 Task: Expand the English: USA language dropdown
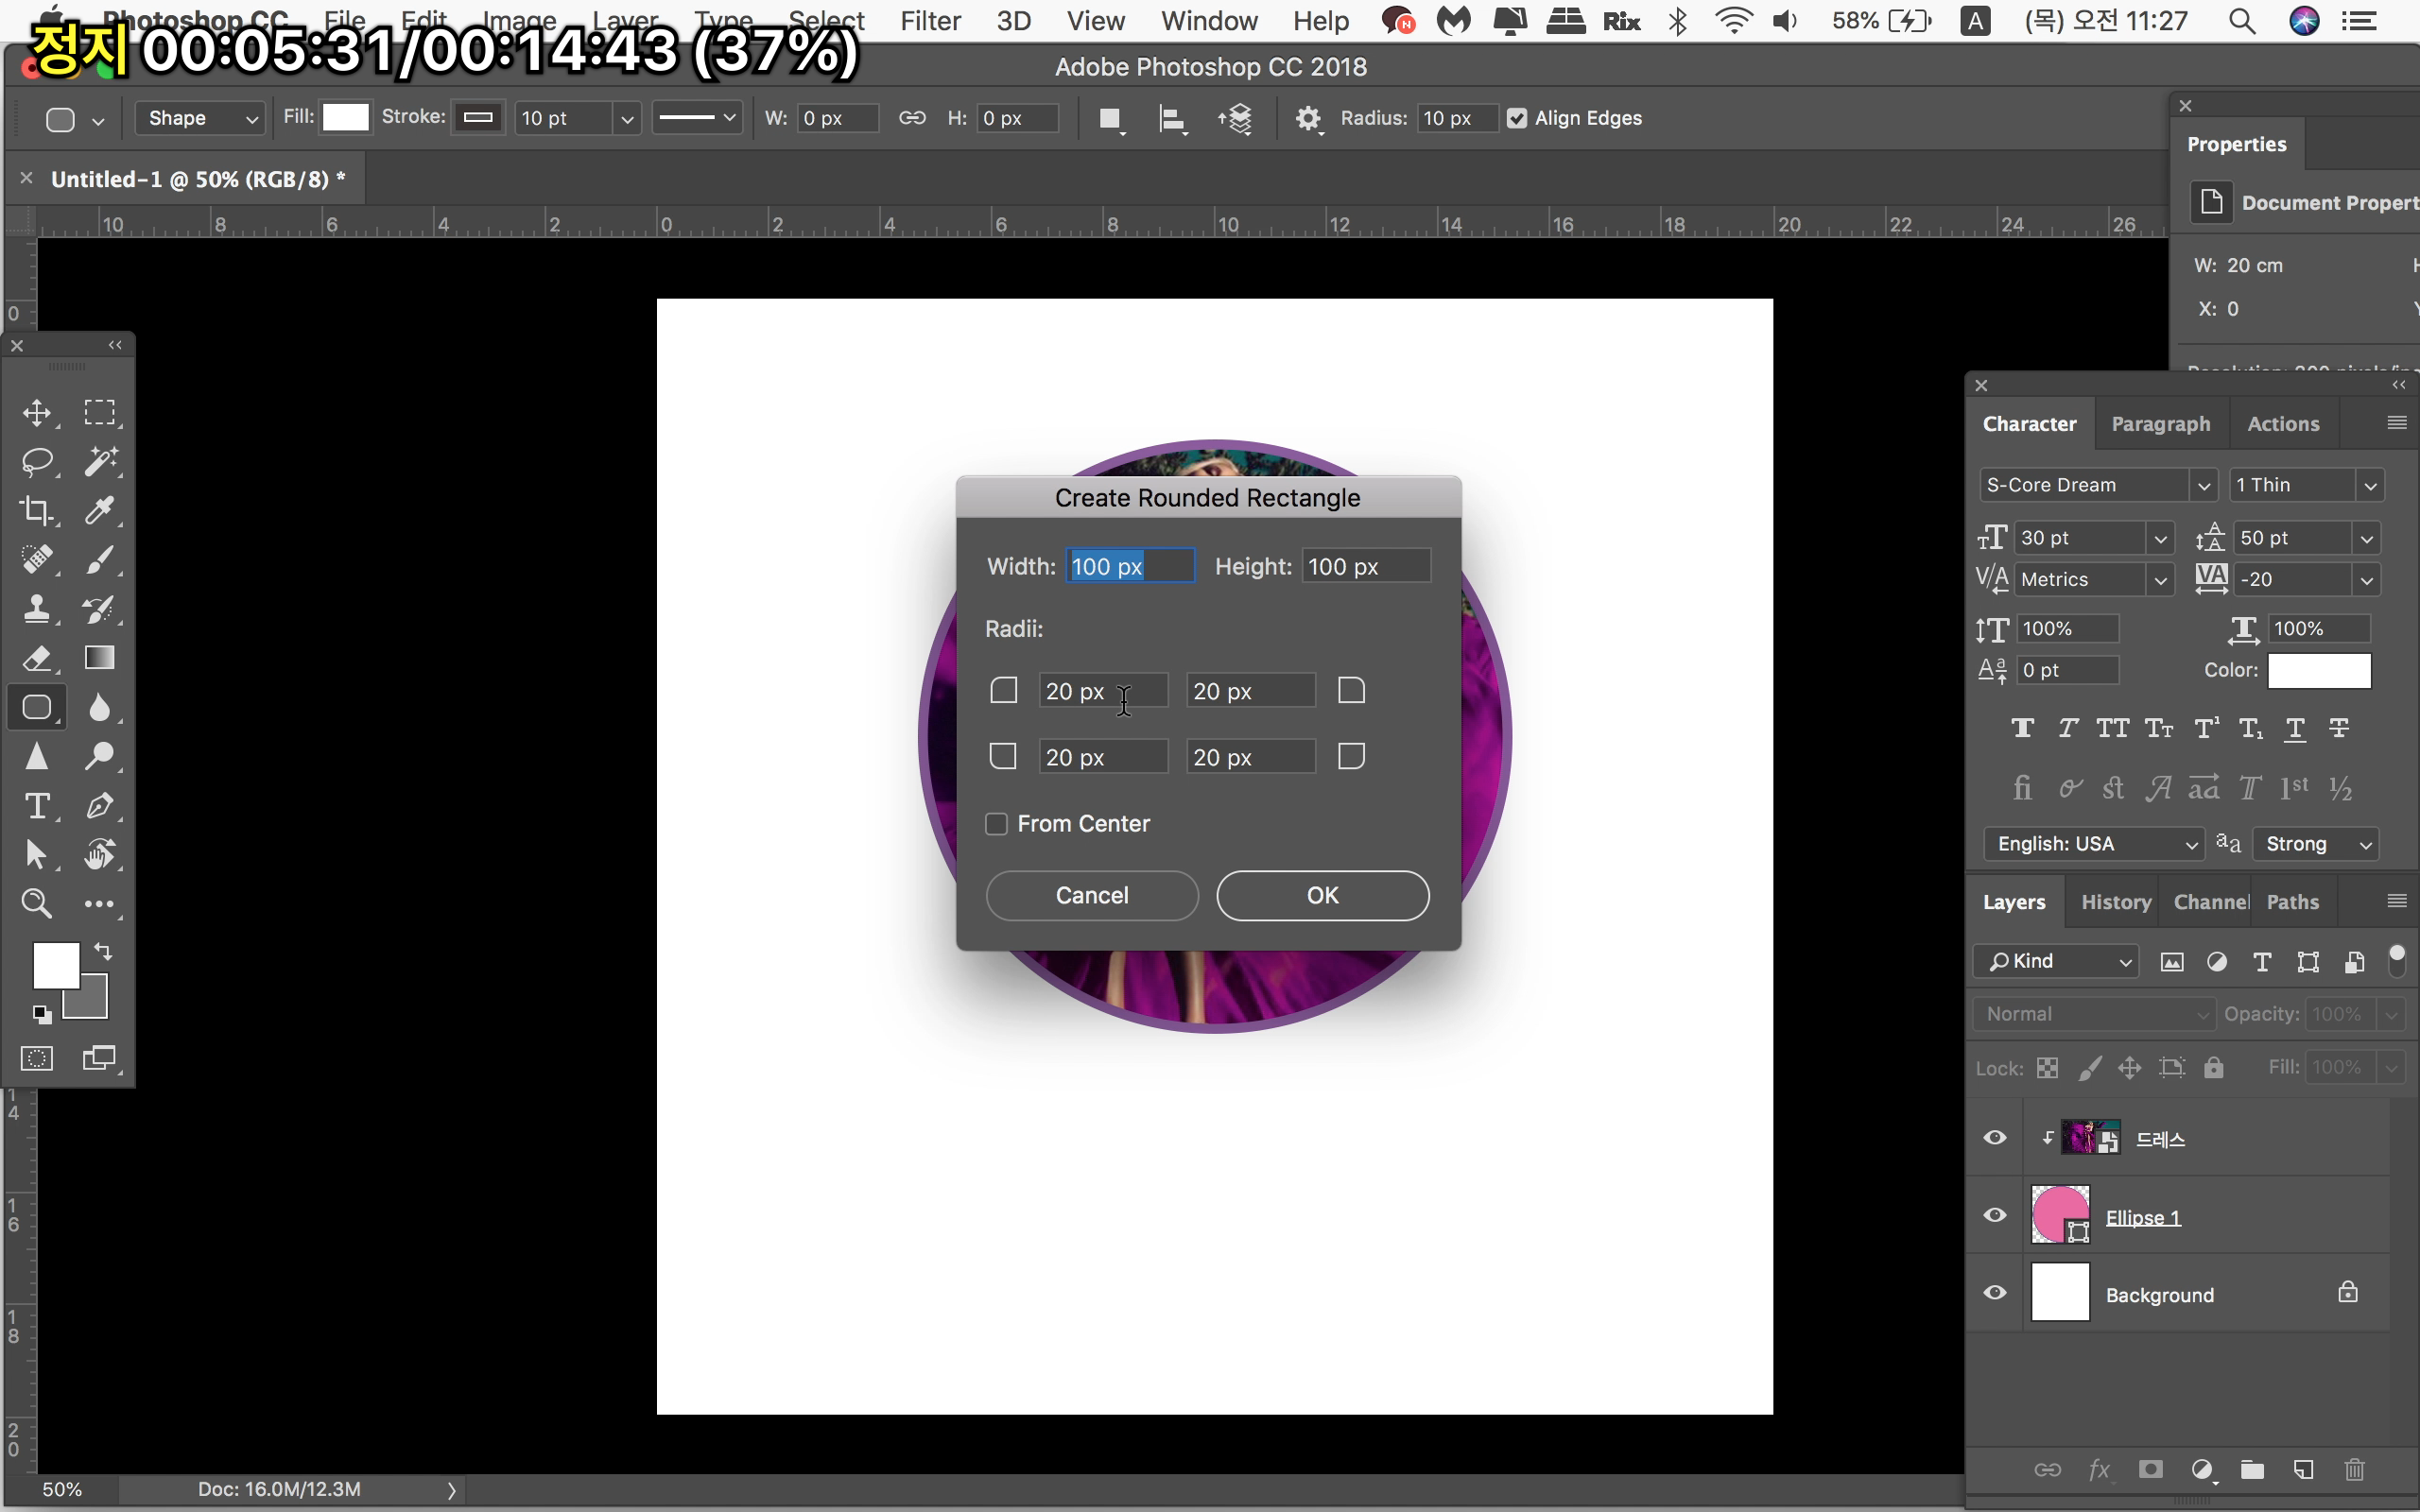[2094, 844]
